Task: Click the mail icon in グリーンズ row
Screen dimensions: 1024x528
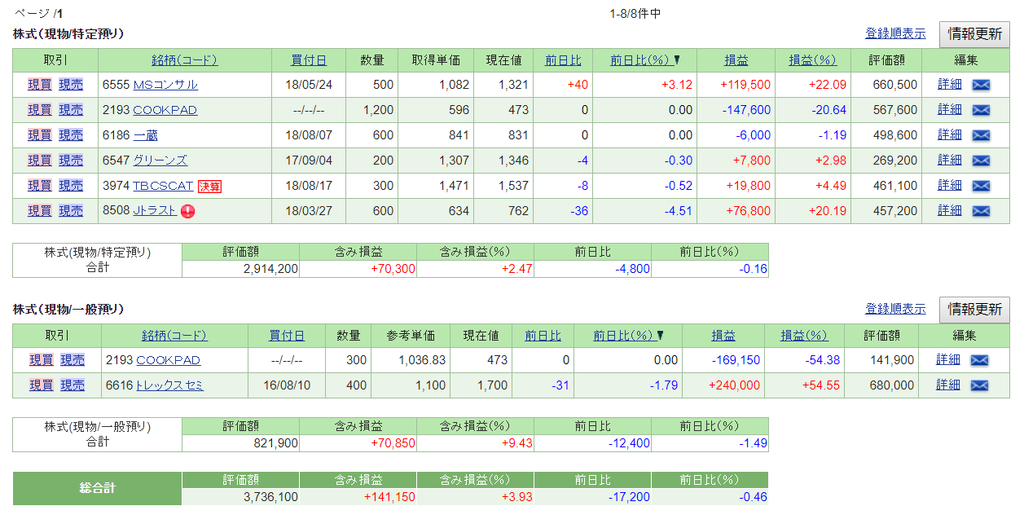Action: (x=981, y=161)
